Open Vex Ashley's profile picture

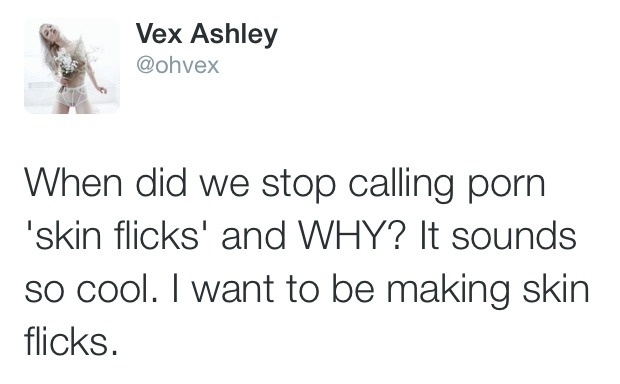pos(72,66)
